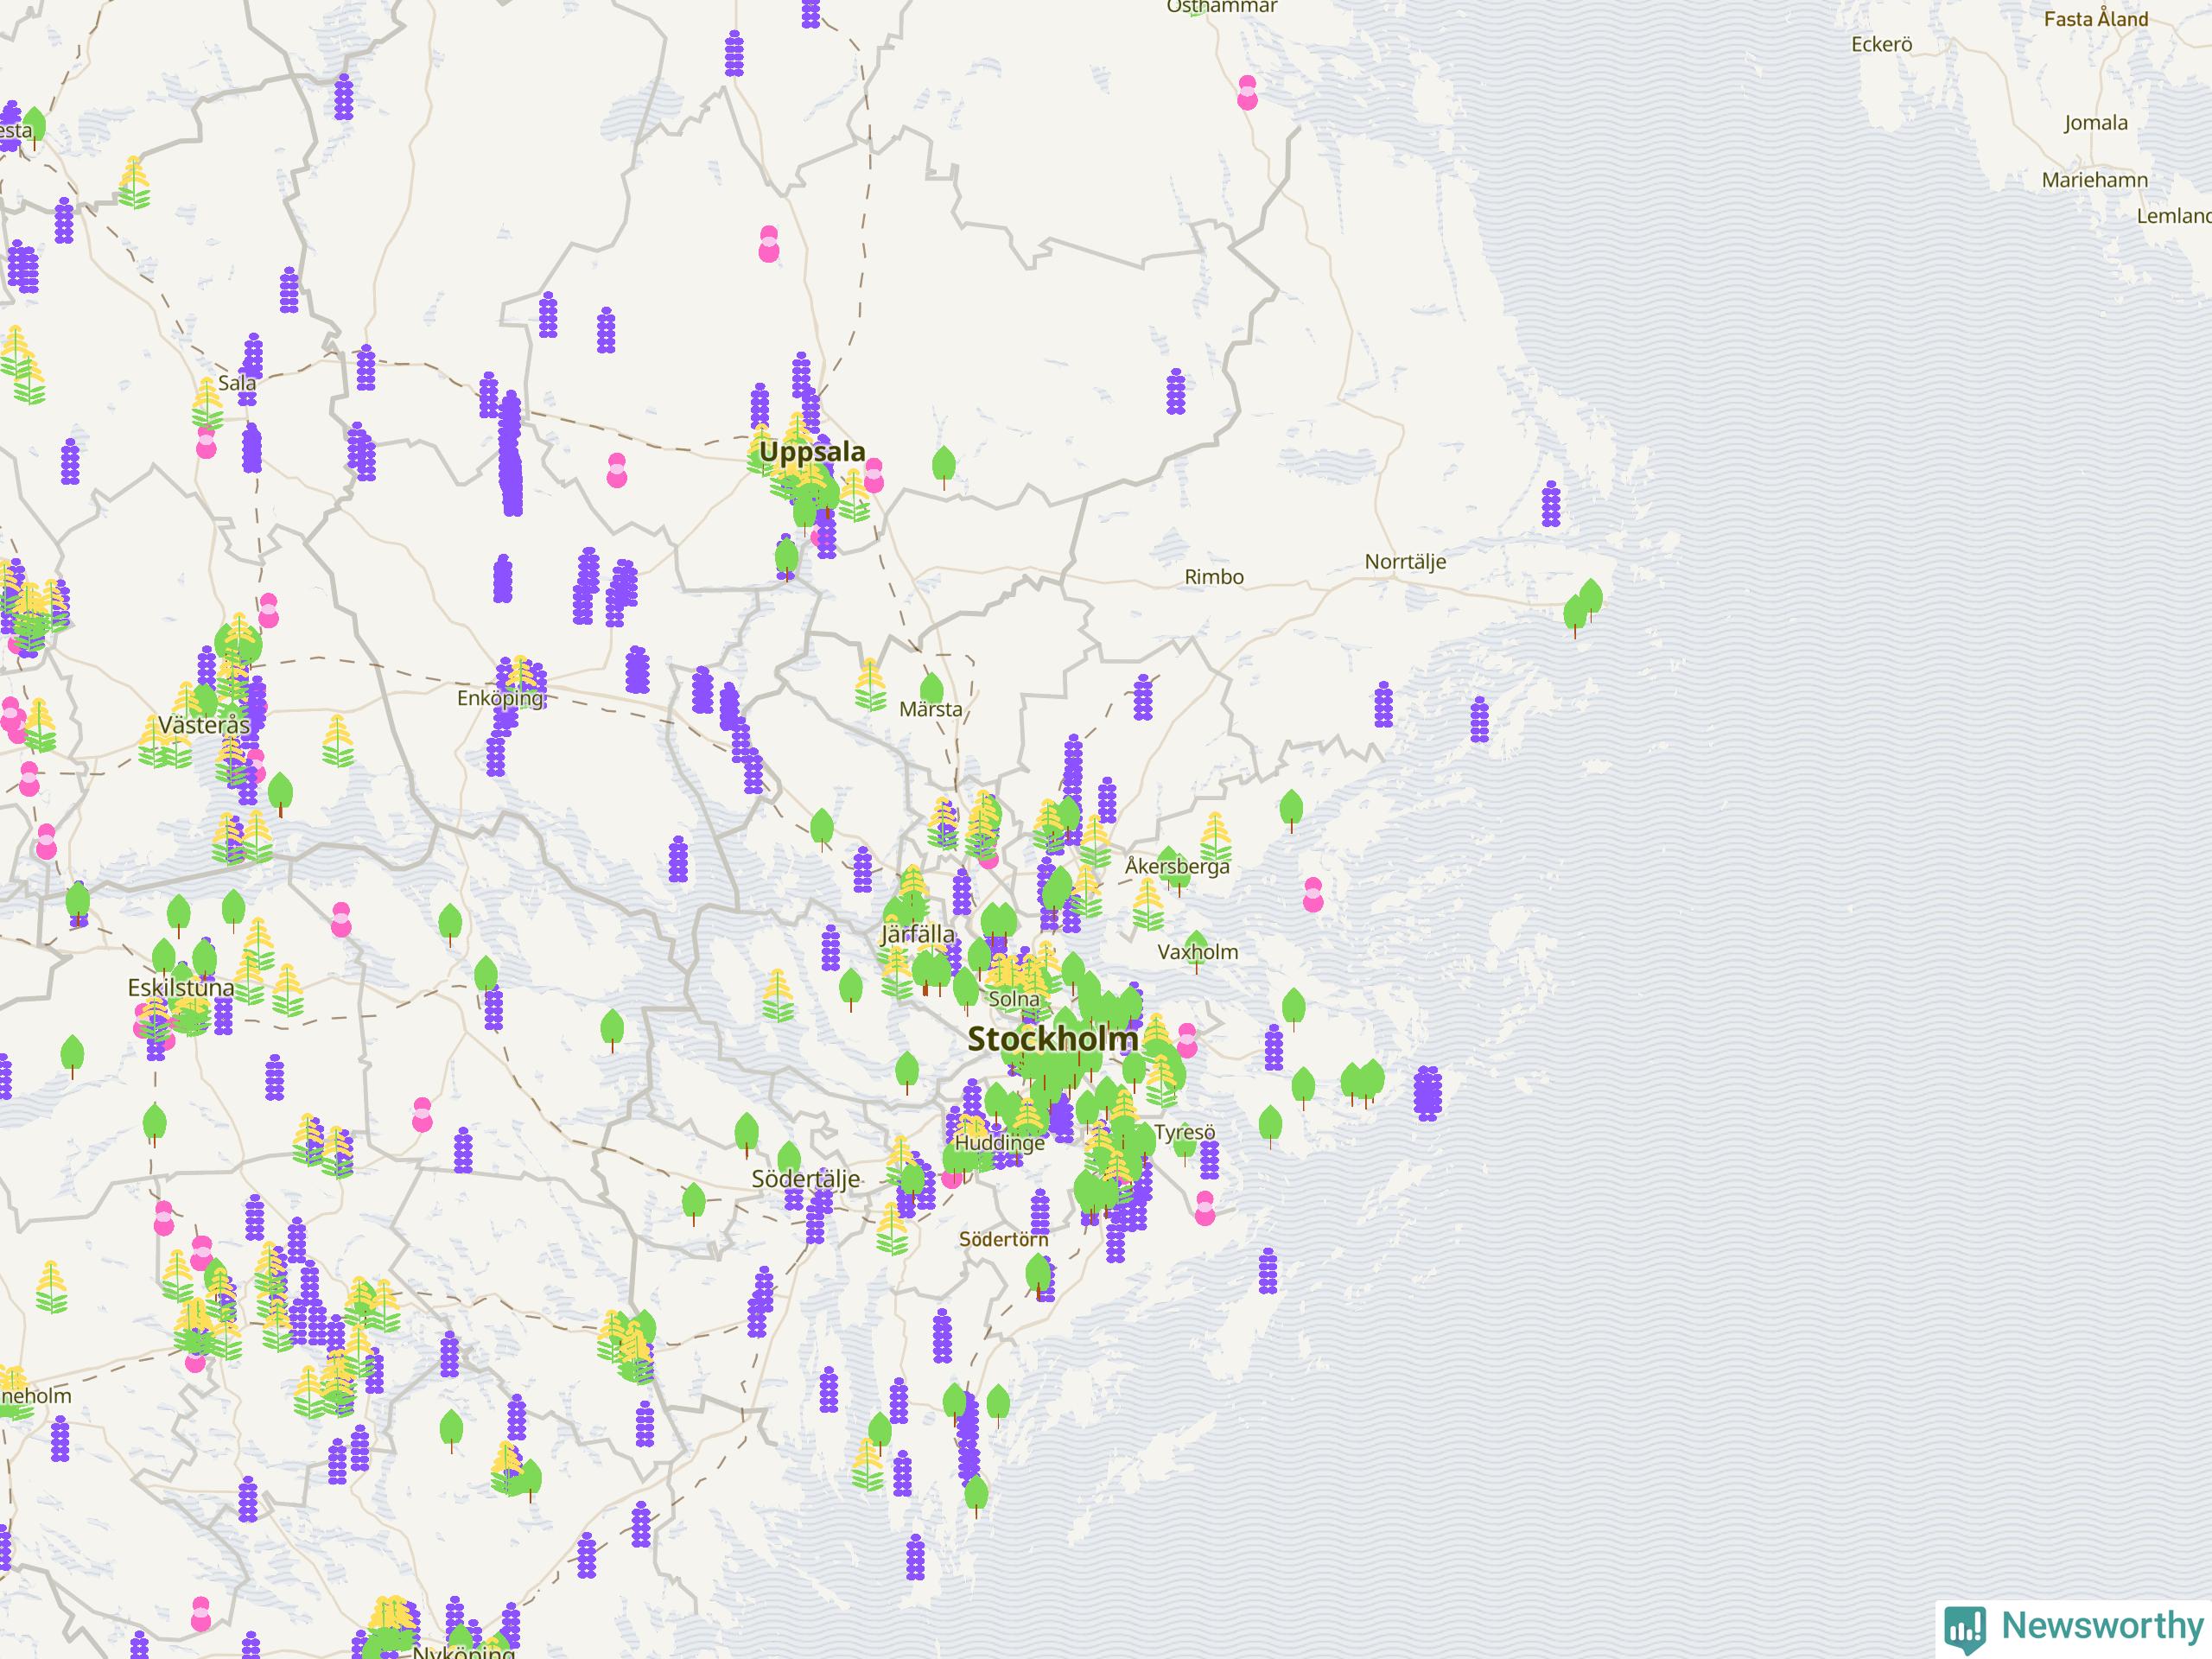The image size is (2212, 1659).
Task: Click the Södertälje label
Action: (806, 1180)
